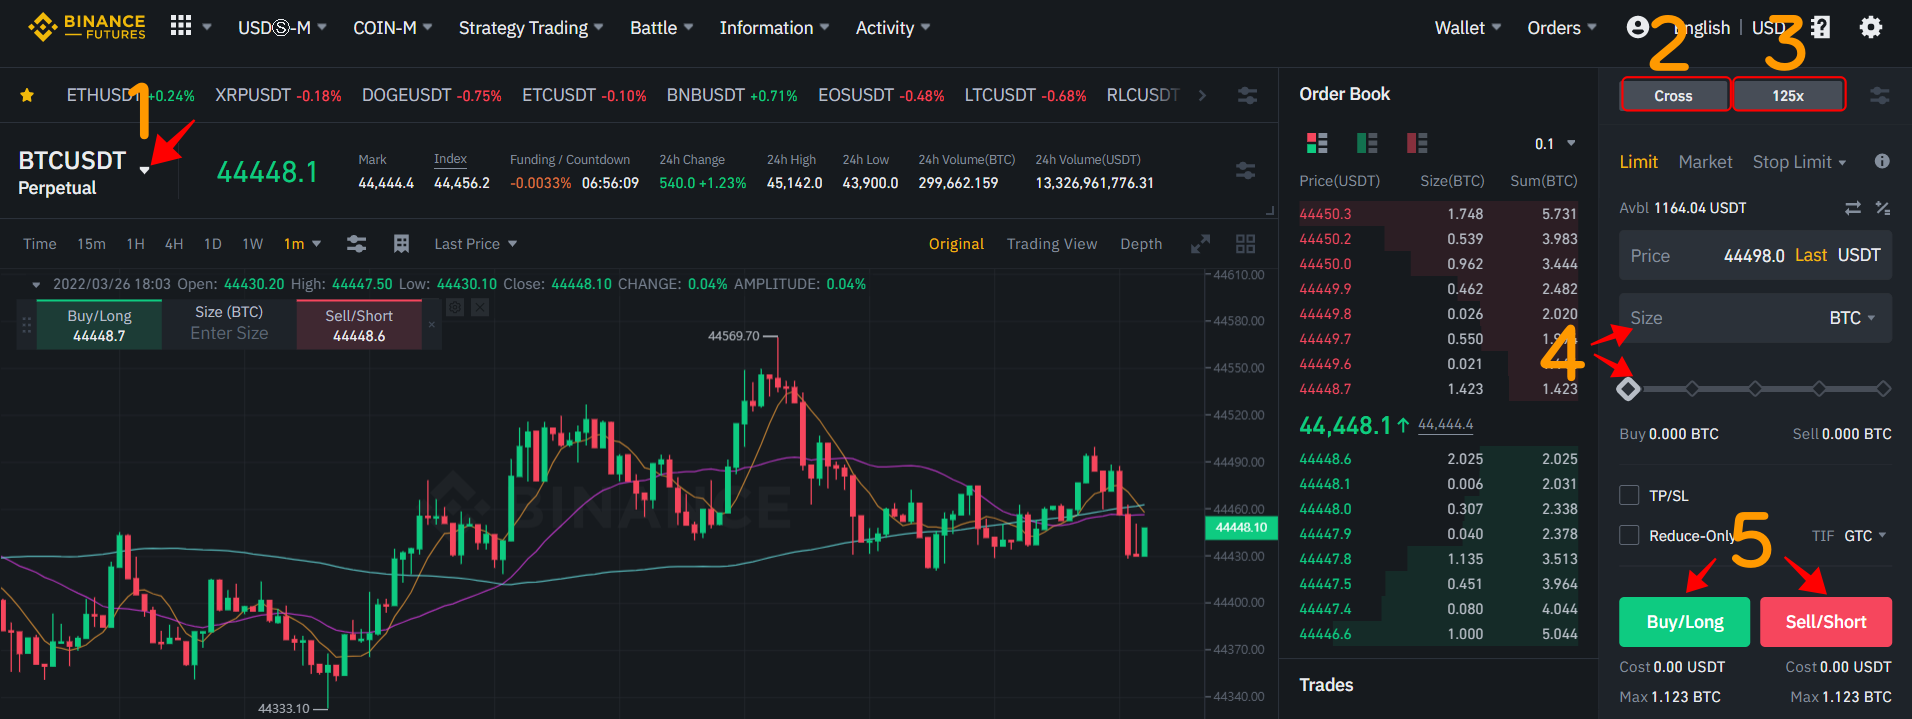Select the 1W chart interval
The height and width of the screenshot is (719, 1912).
tap(252, 244)
